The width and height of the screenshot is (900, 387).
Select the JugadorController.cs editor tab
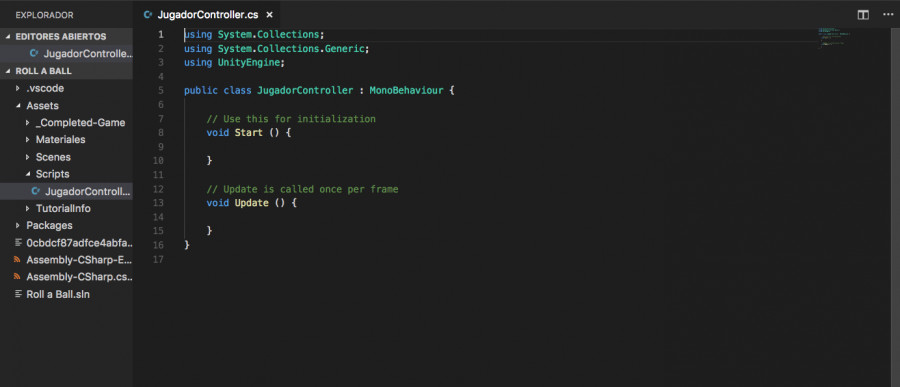pyautogui.click(x=208, y=15)
